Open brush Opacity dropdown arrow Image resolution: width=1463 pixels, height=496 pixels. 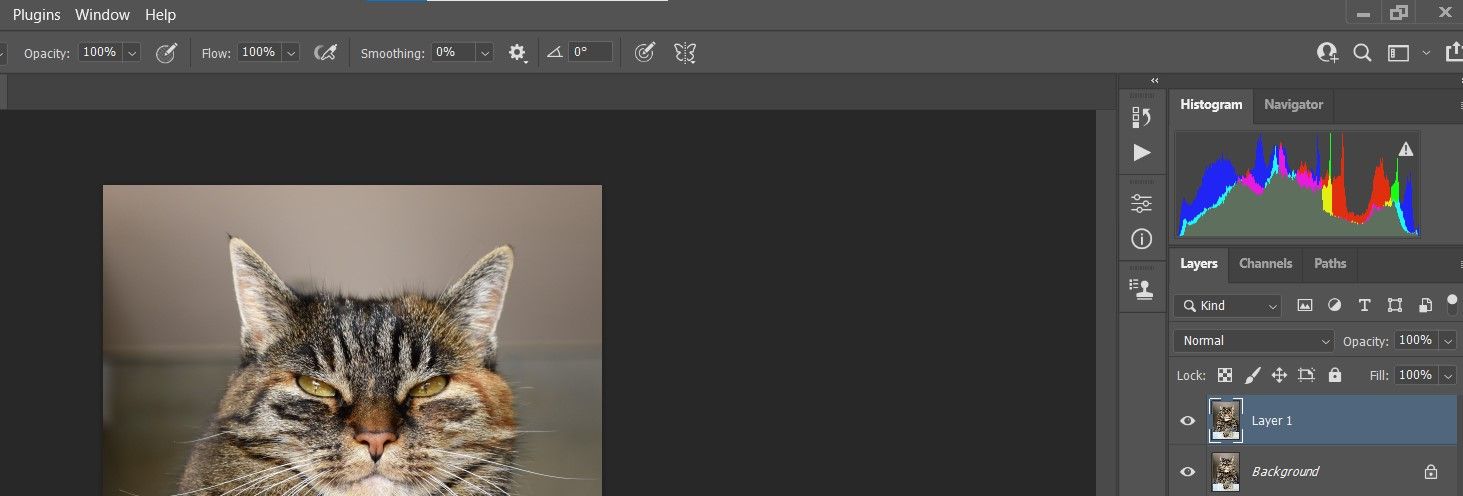click(132, 53)
